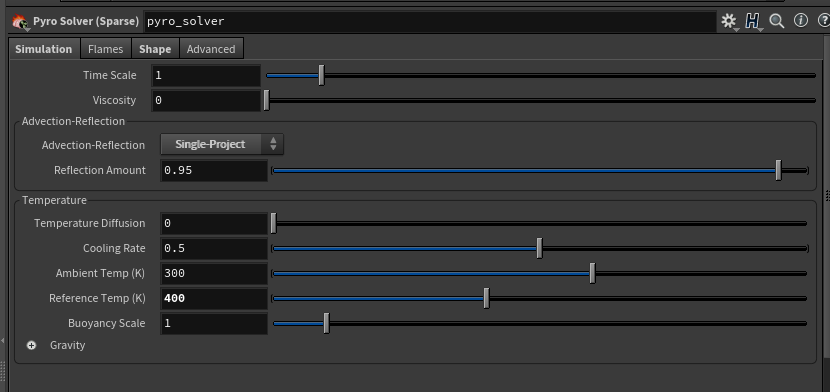The image size is (830, 392).
Task: Expand the Gravity plus icon
Action: (x=31, y=345)
